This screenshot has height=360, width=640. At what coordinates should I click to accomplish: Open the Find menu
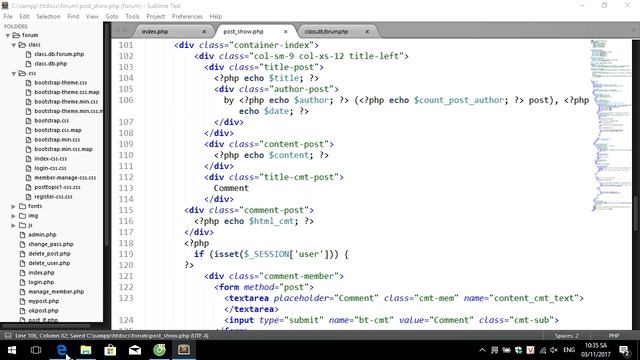73,16
